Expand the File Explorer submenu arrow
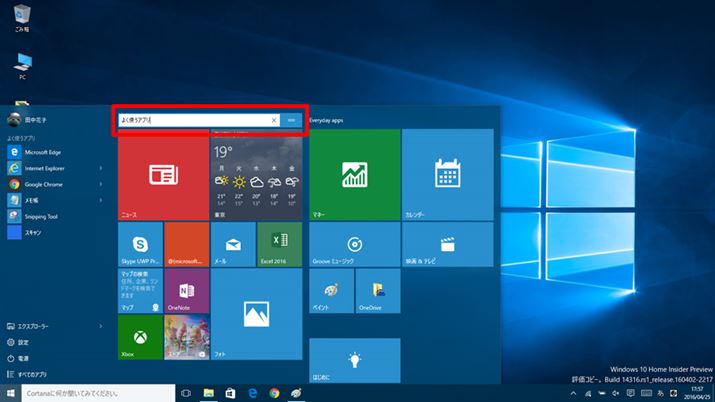The image size is (715, 402). (101, 326)
